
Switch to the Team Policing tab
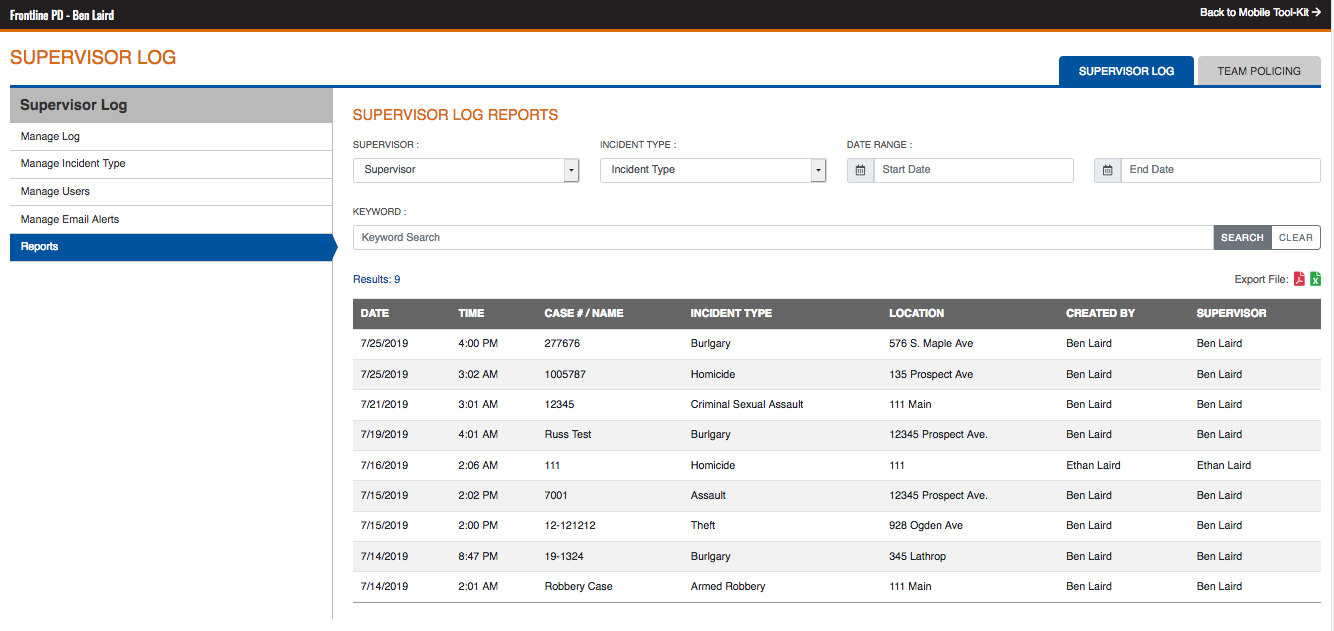tap(1258, 71)
